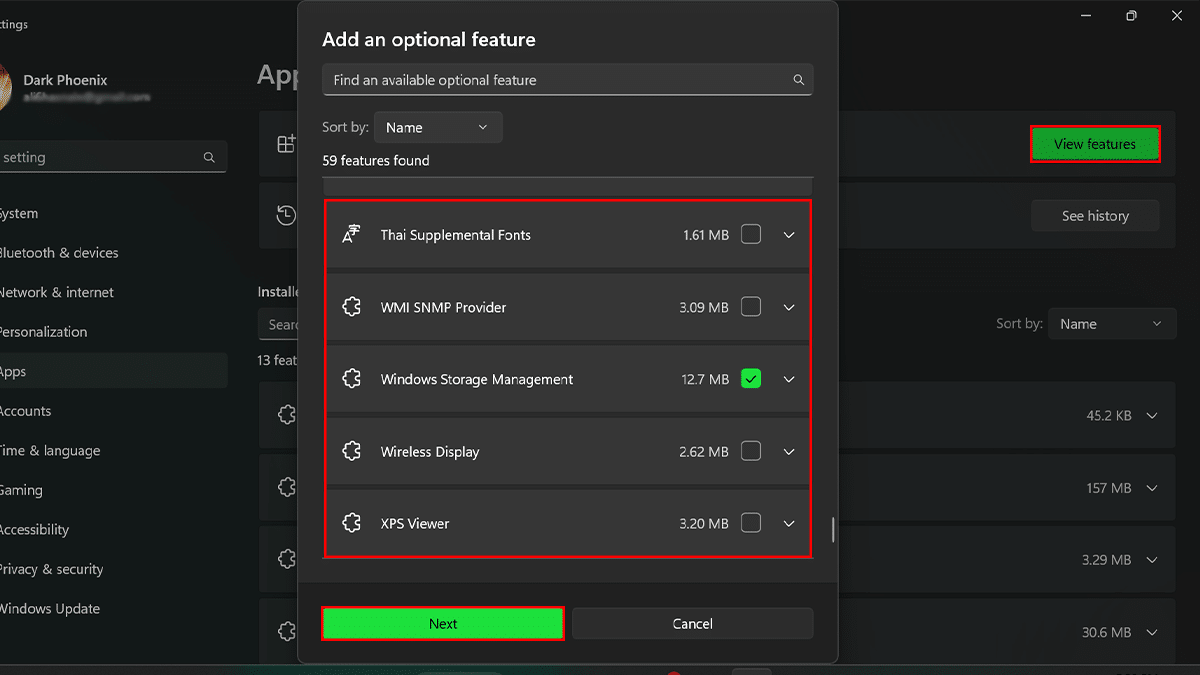1200x675 pixels.
Task: Click the search magnifier in feature search box
Action: [x=798, y=80]
